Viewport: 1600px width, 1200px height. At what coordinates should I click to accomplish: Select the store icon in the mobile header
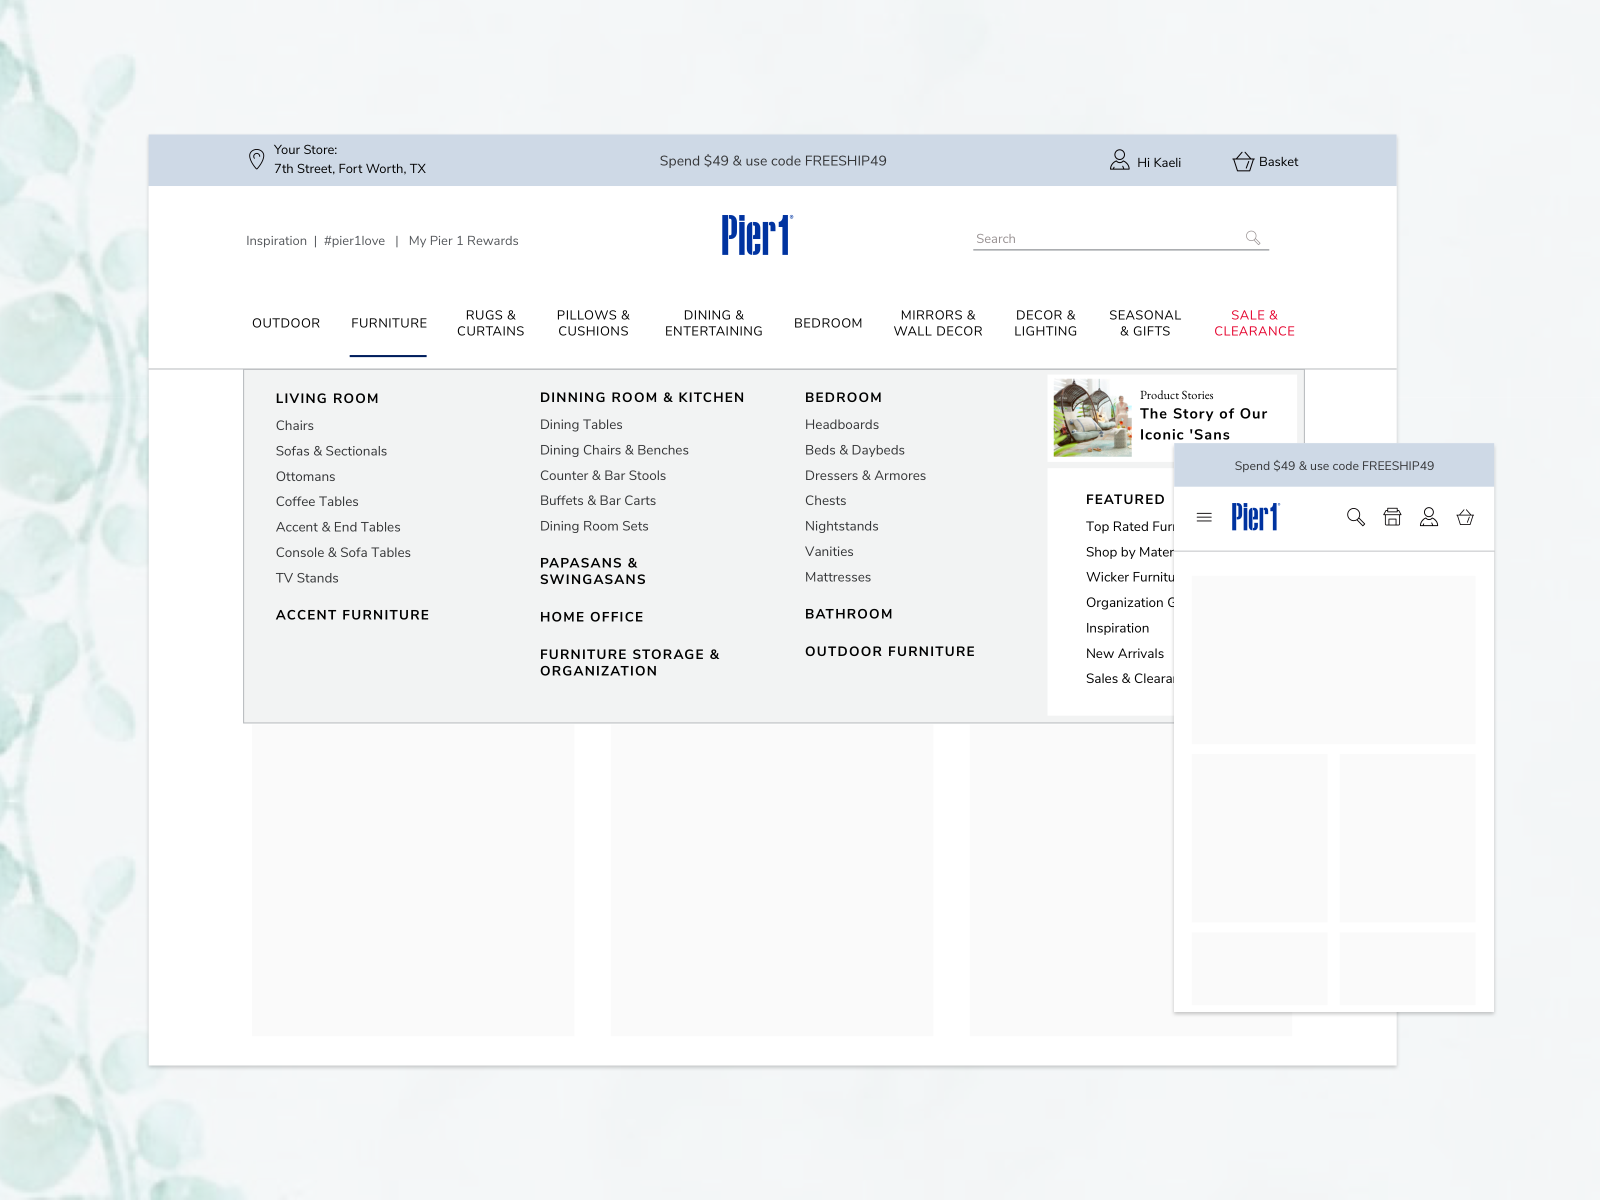pyautogui.click(x=1392, y=518)
